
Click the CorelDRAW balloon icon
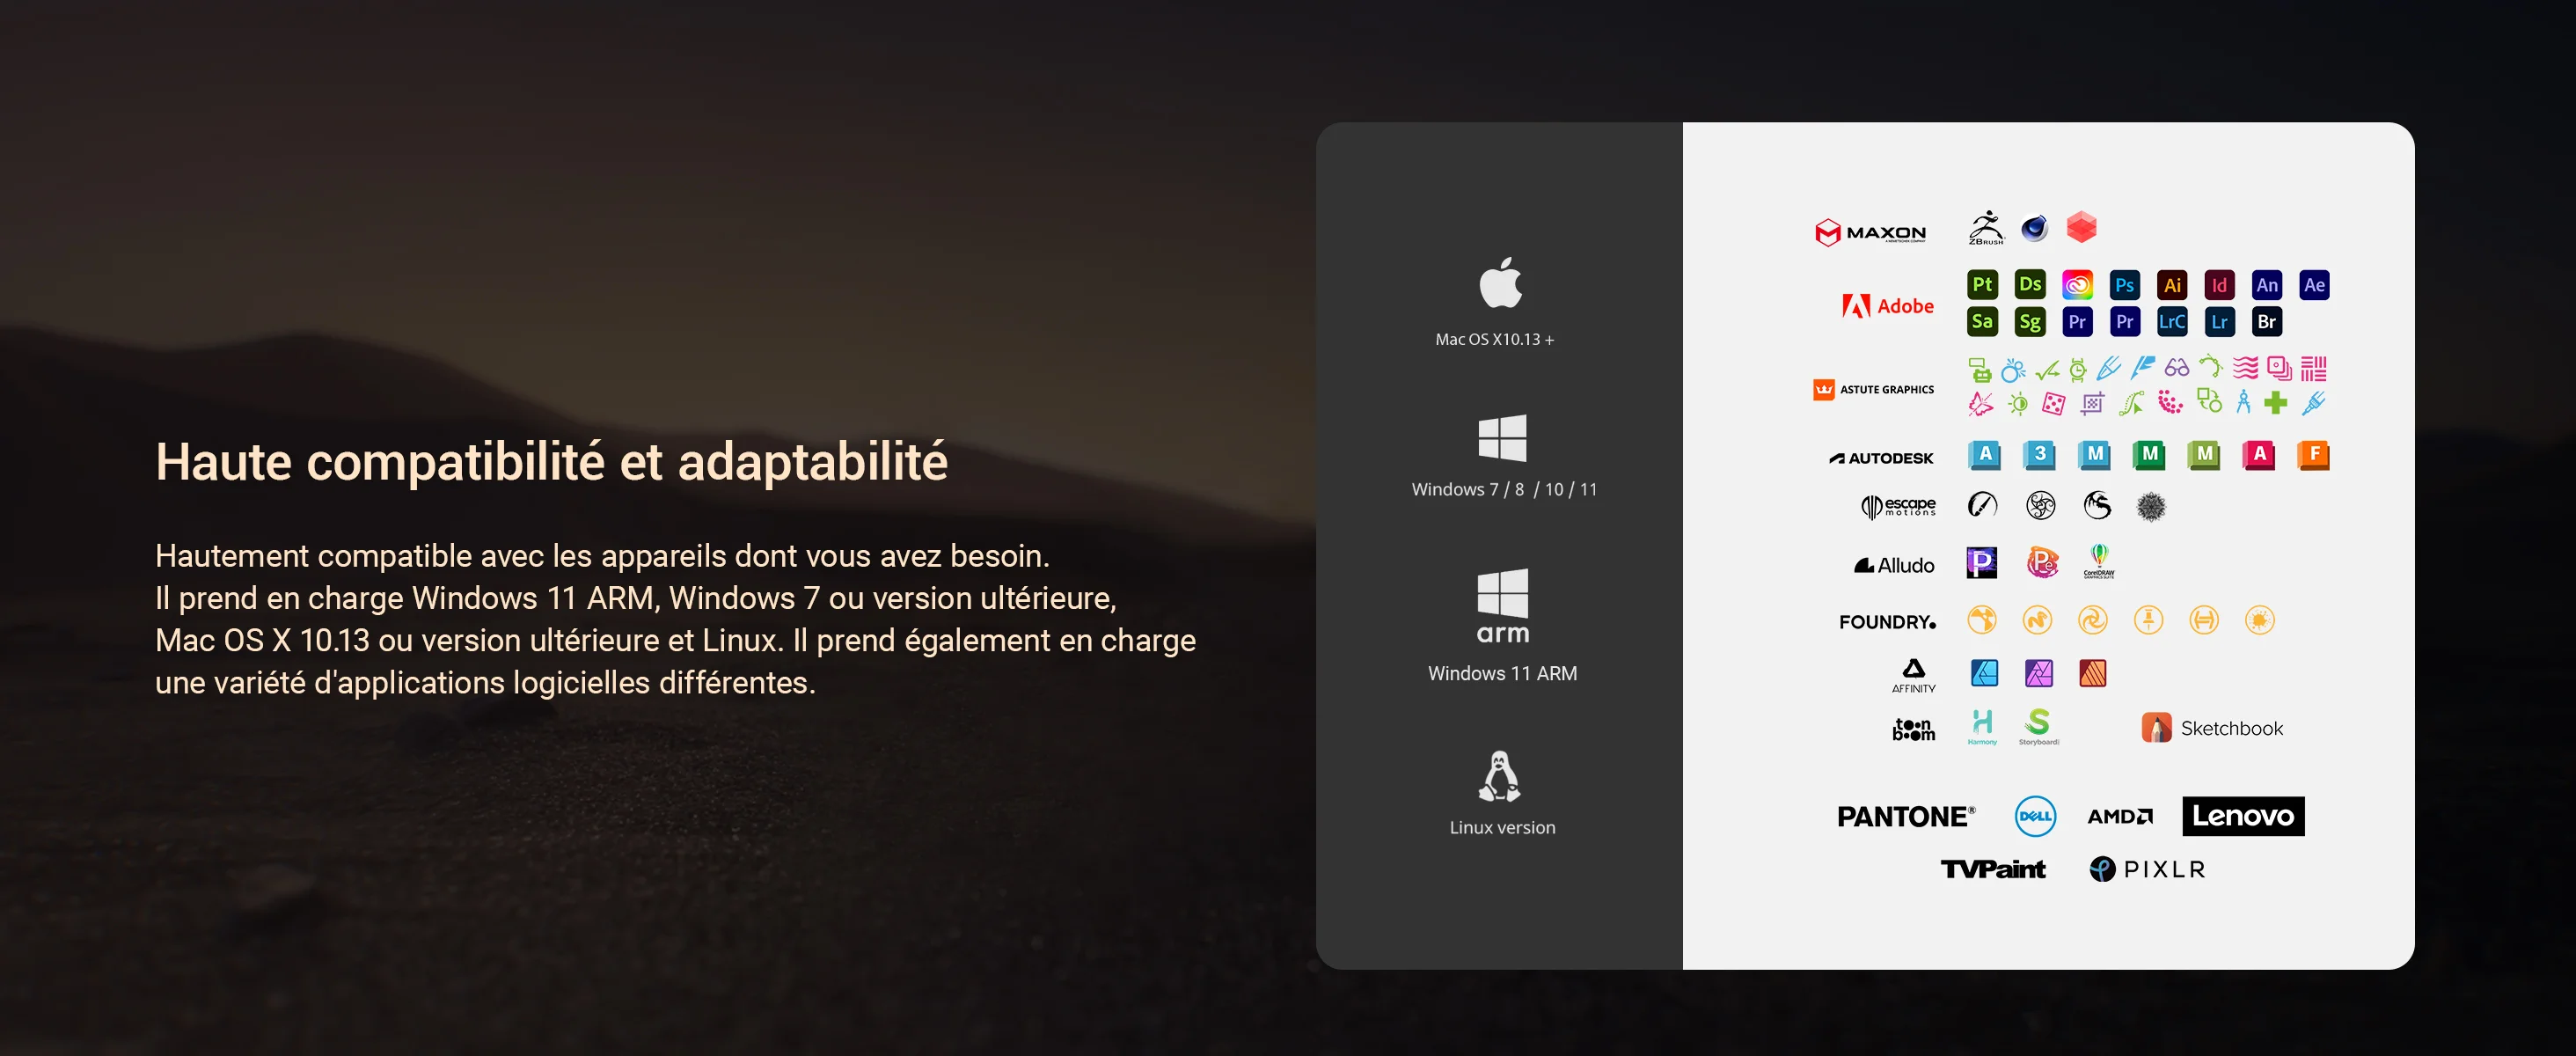(x=2099, y=561)
